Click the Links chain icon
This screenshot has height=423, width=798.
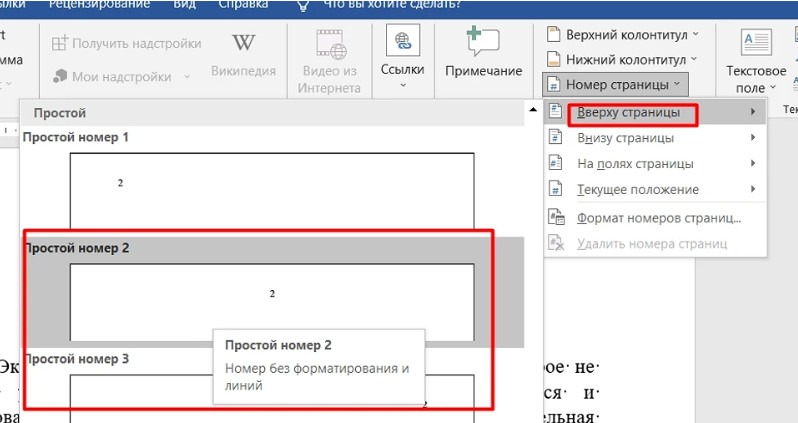(403, 42)
